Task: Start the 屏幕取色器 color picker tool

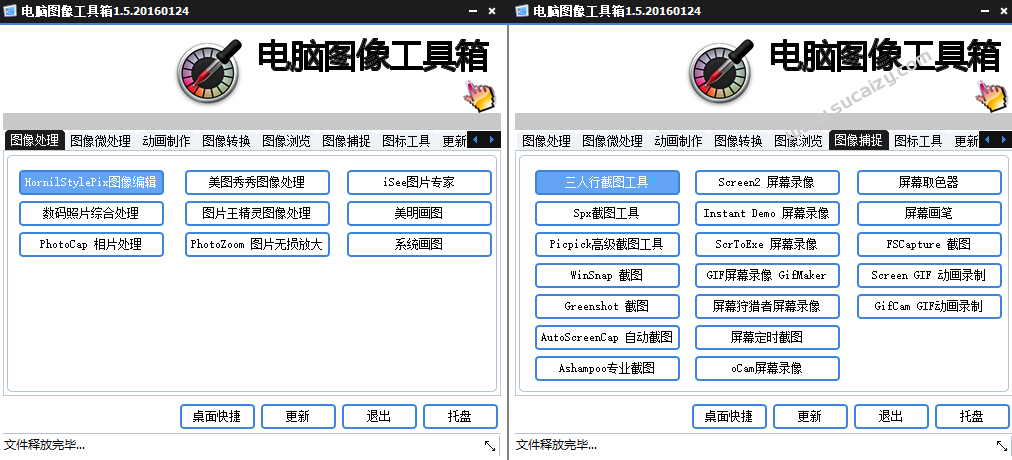Action: [929, 182]
